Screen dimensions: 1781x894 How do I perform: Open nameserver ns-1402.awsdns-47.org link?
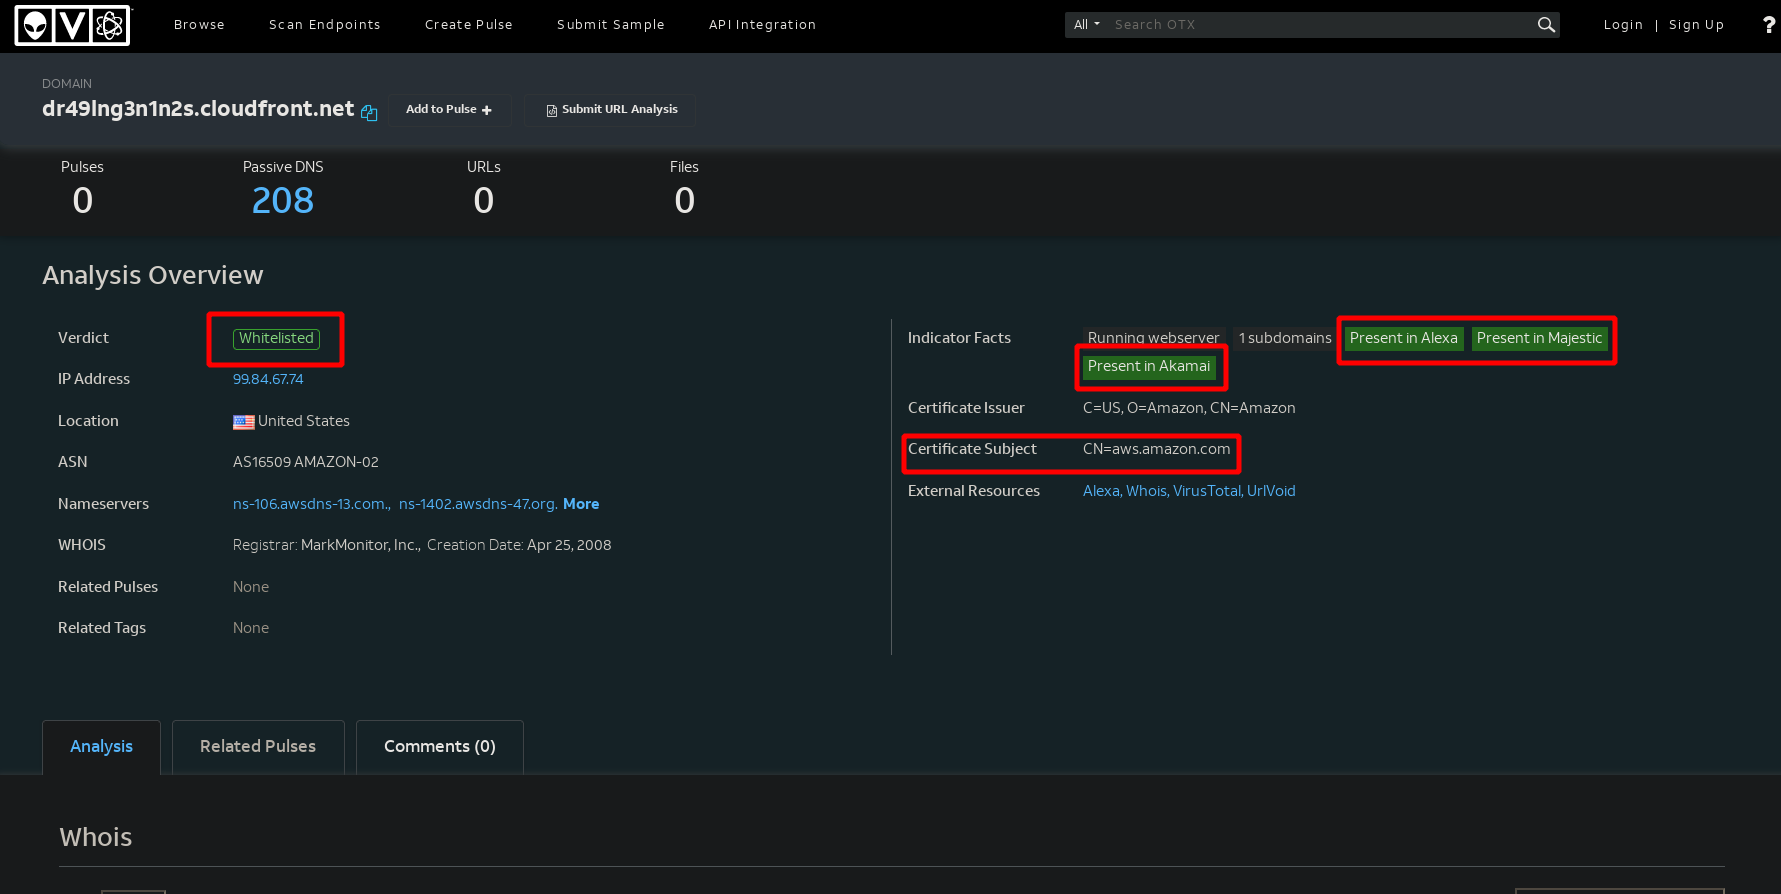click(478, 504)
